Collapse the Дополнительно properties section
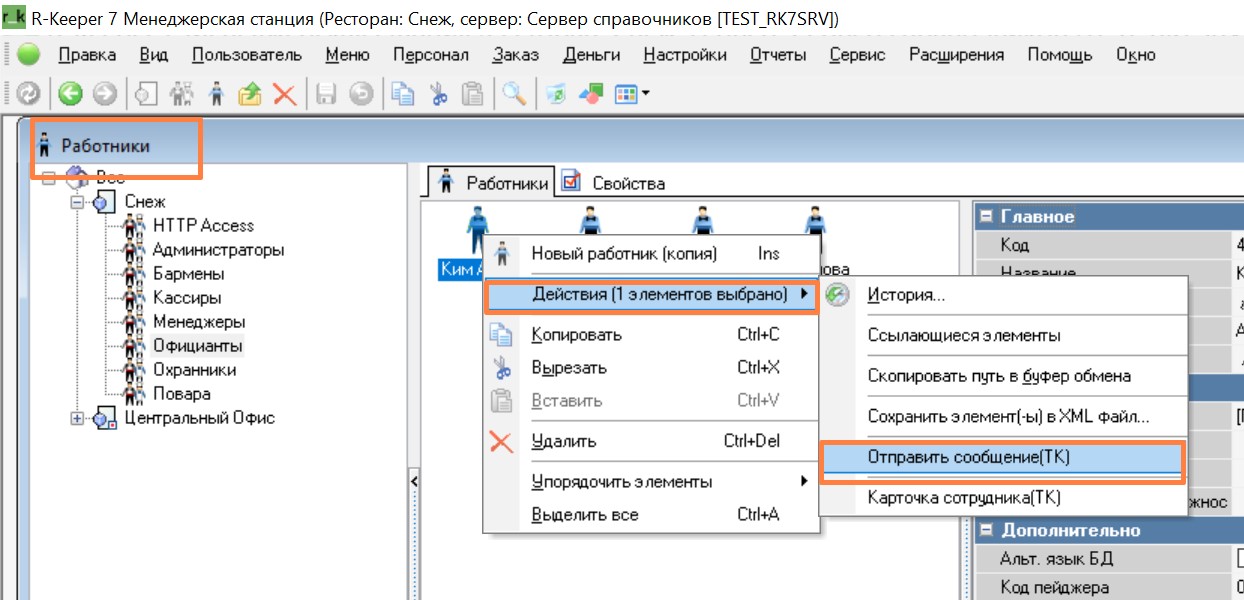Screen dimensions: 1244x600 986,530
